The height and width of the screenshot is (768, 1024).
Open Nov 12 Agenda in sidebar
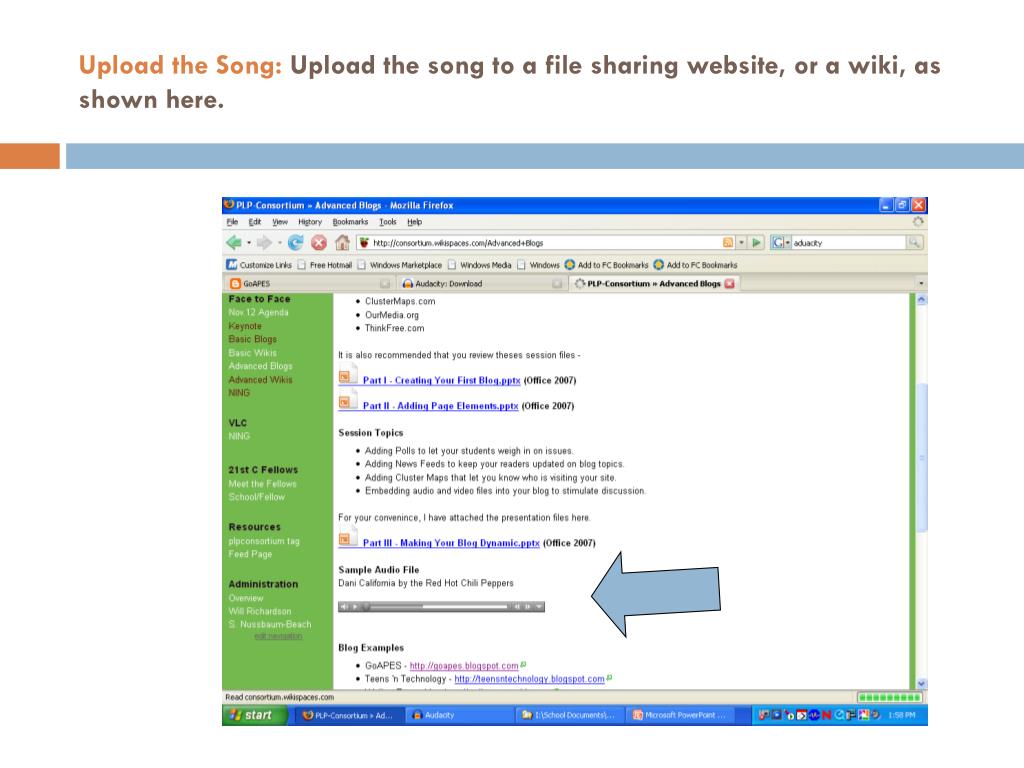(x=258, y=312)
